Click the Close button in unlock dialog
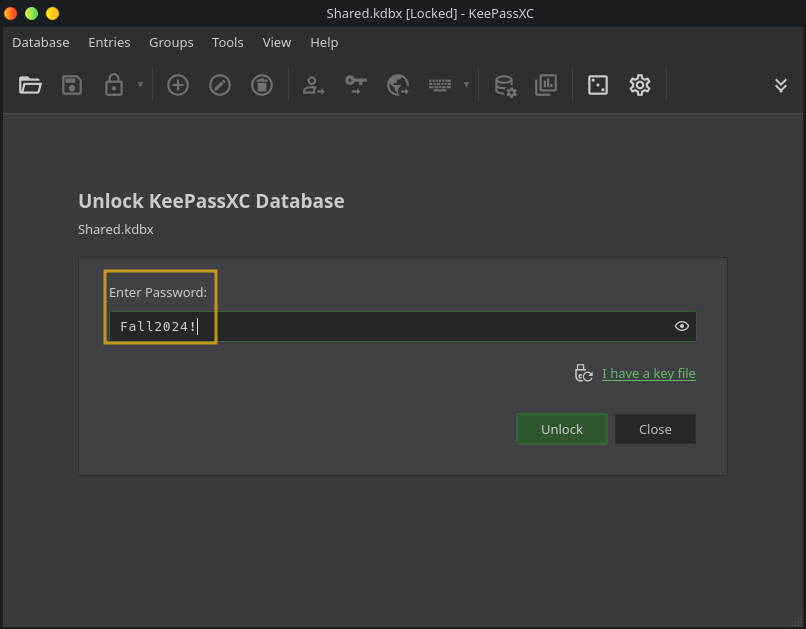 (x=655, y=429)
